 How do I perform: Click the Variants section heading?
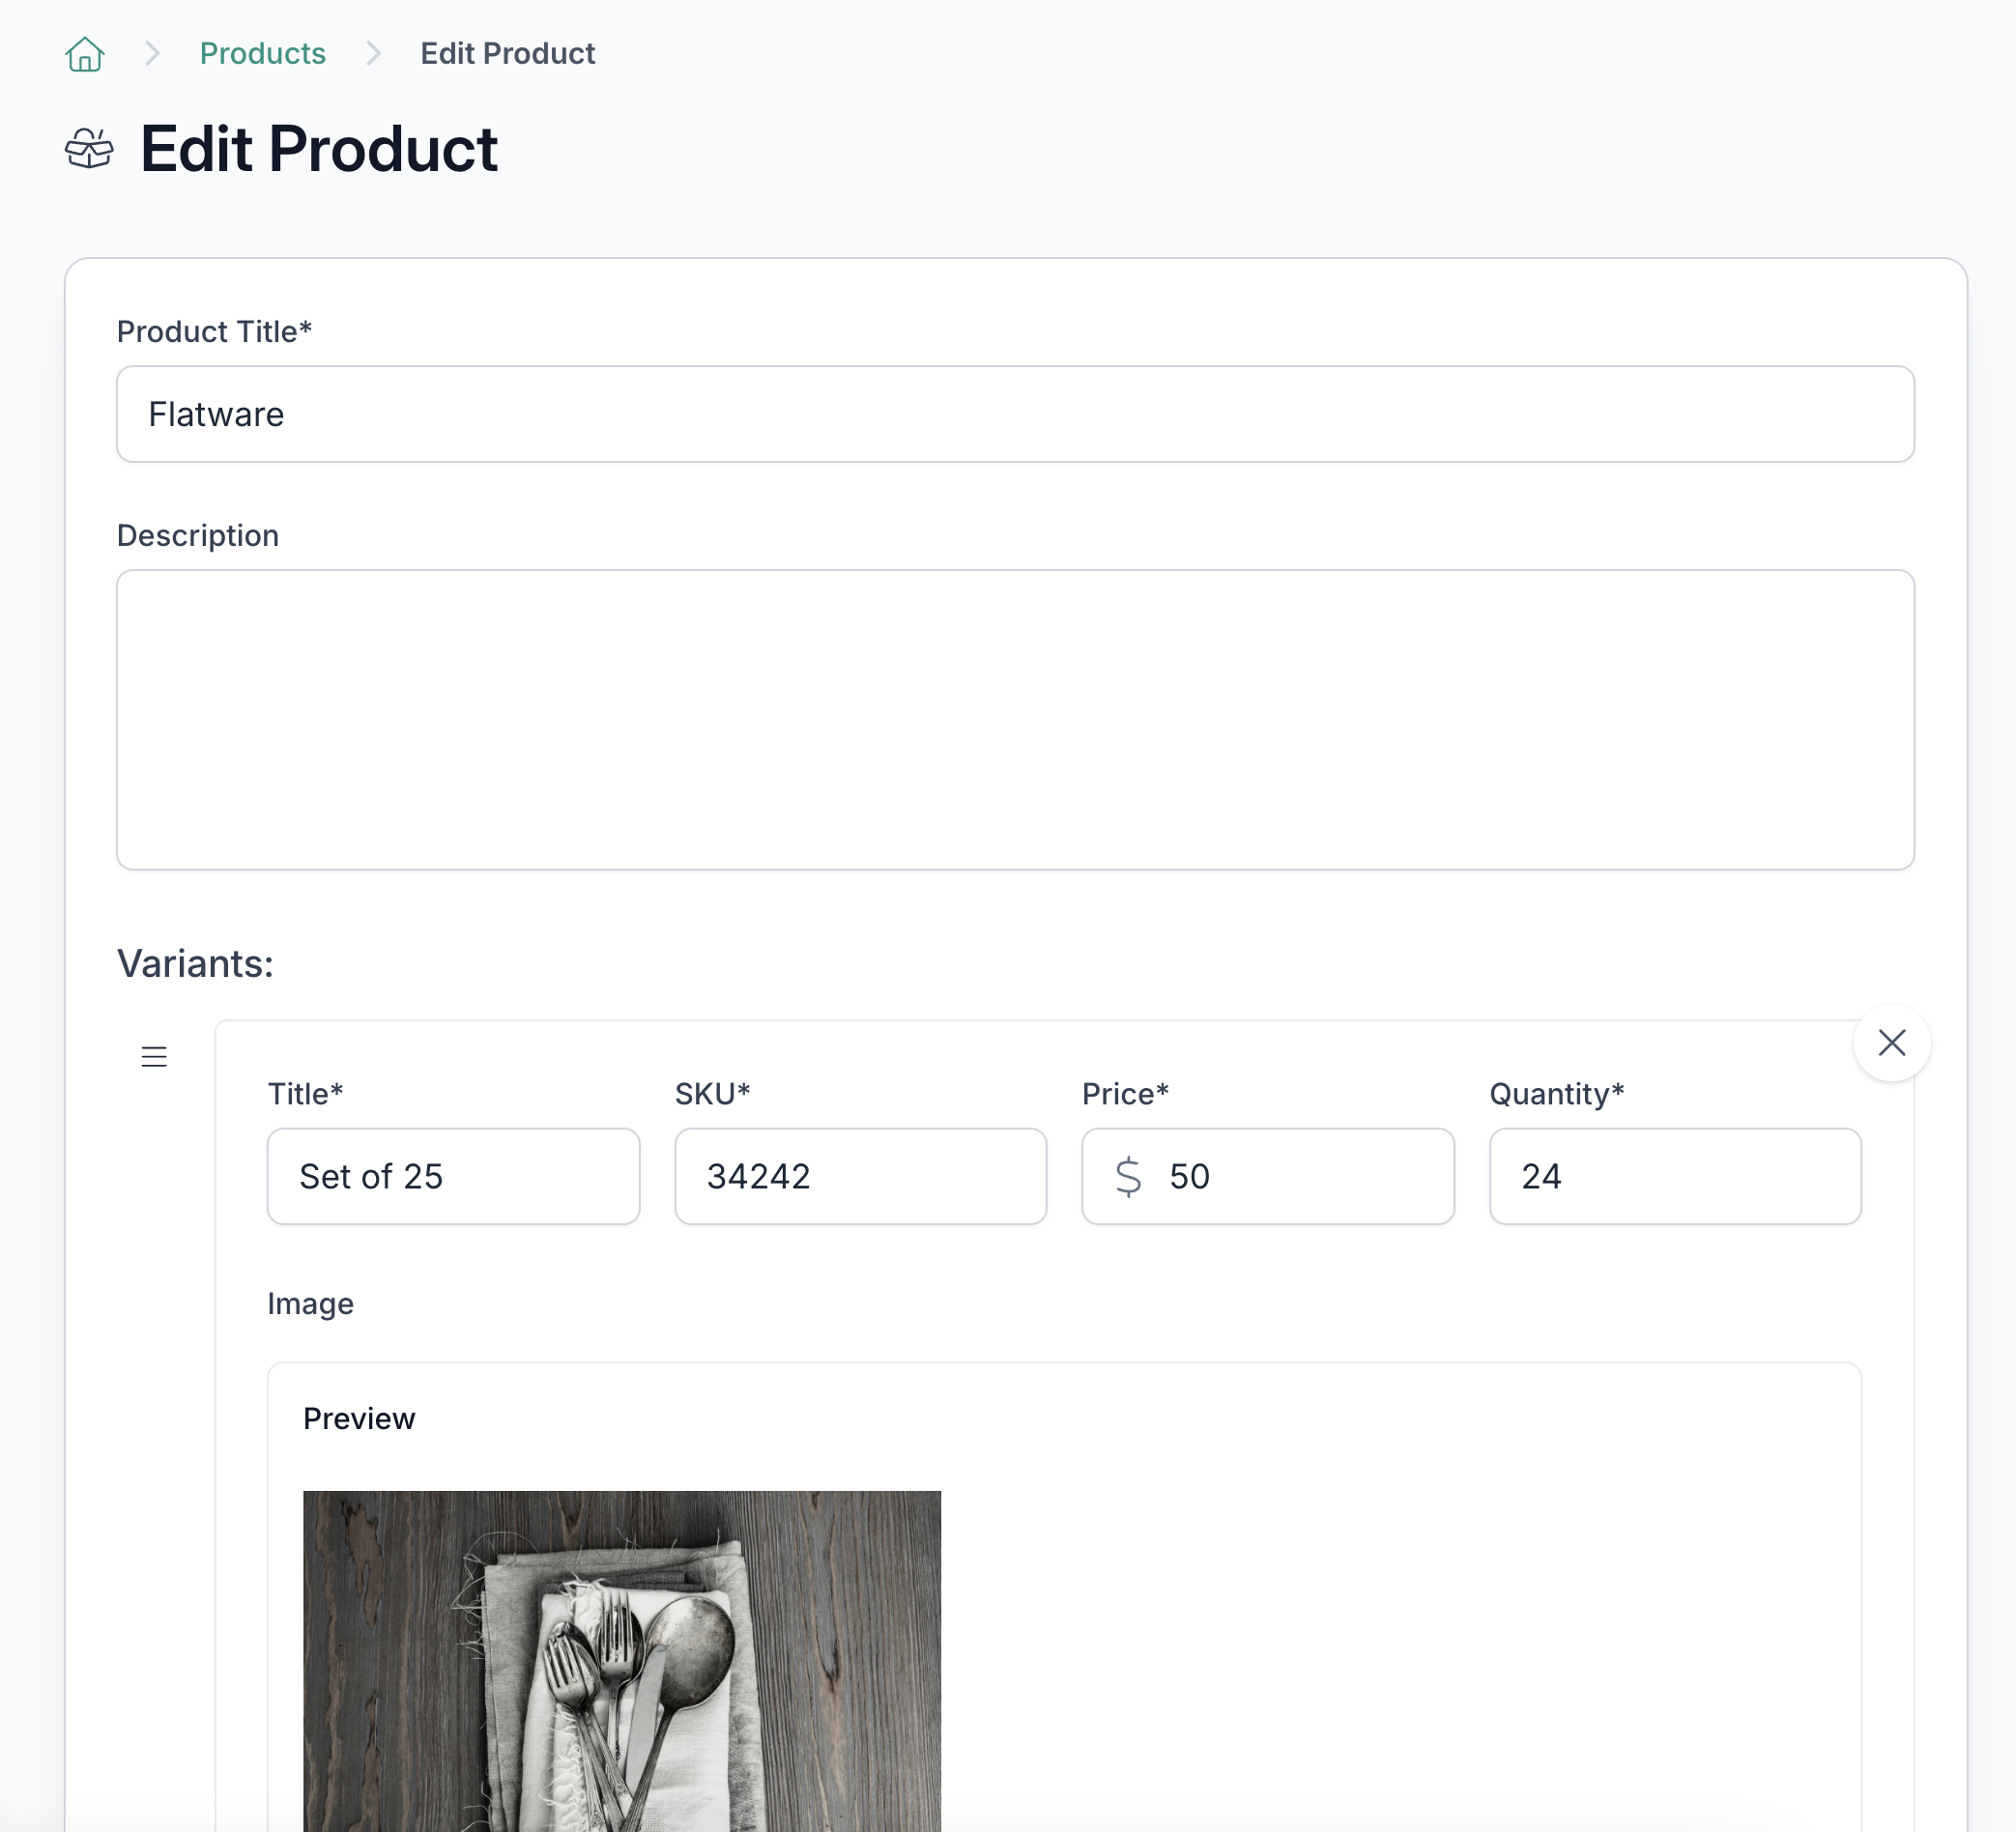[195, 963]
